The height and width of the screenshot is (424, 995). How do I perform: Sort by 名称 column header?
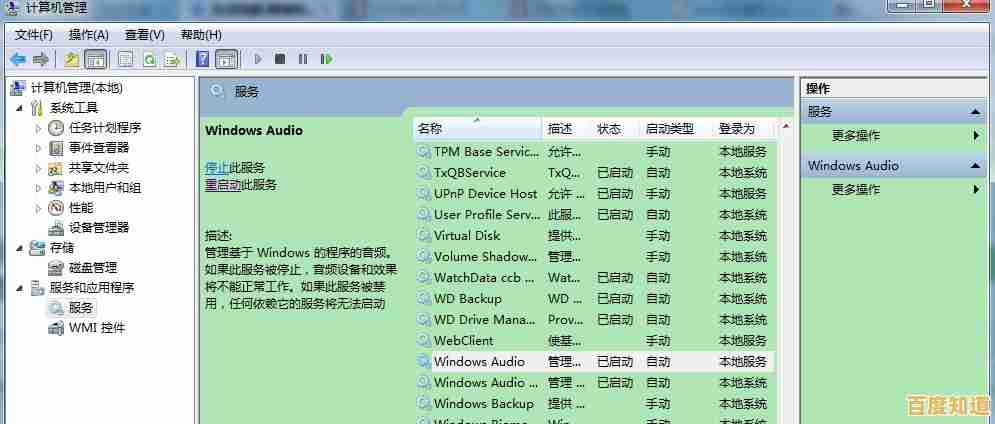coord(478,129)
